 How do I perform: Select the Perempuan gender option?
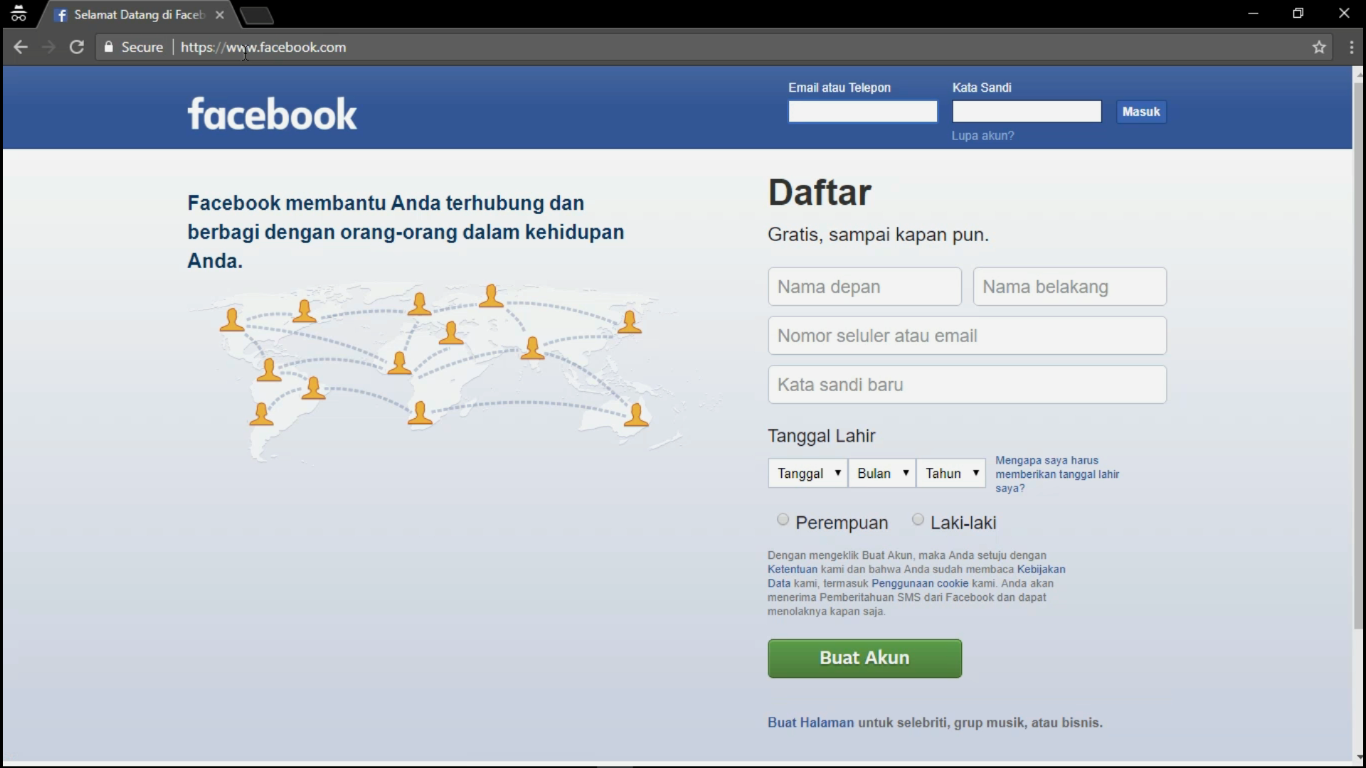click(x=783, y=518)
